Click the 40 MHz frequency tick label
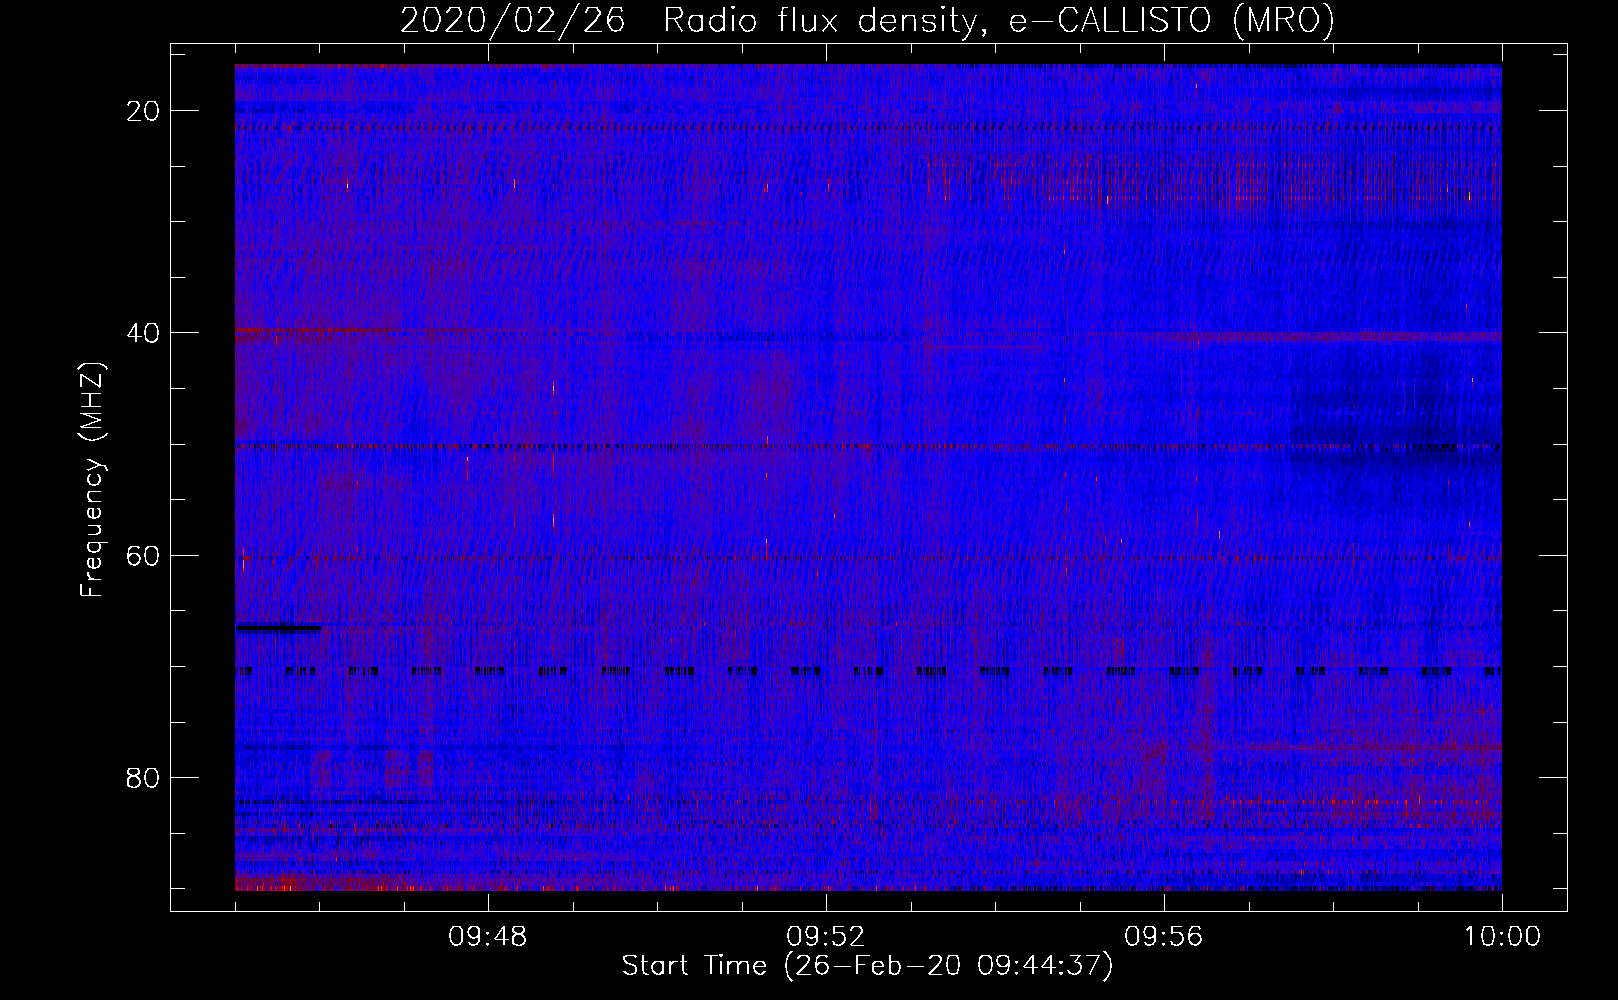 click(x=144, y=333)
